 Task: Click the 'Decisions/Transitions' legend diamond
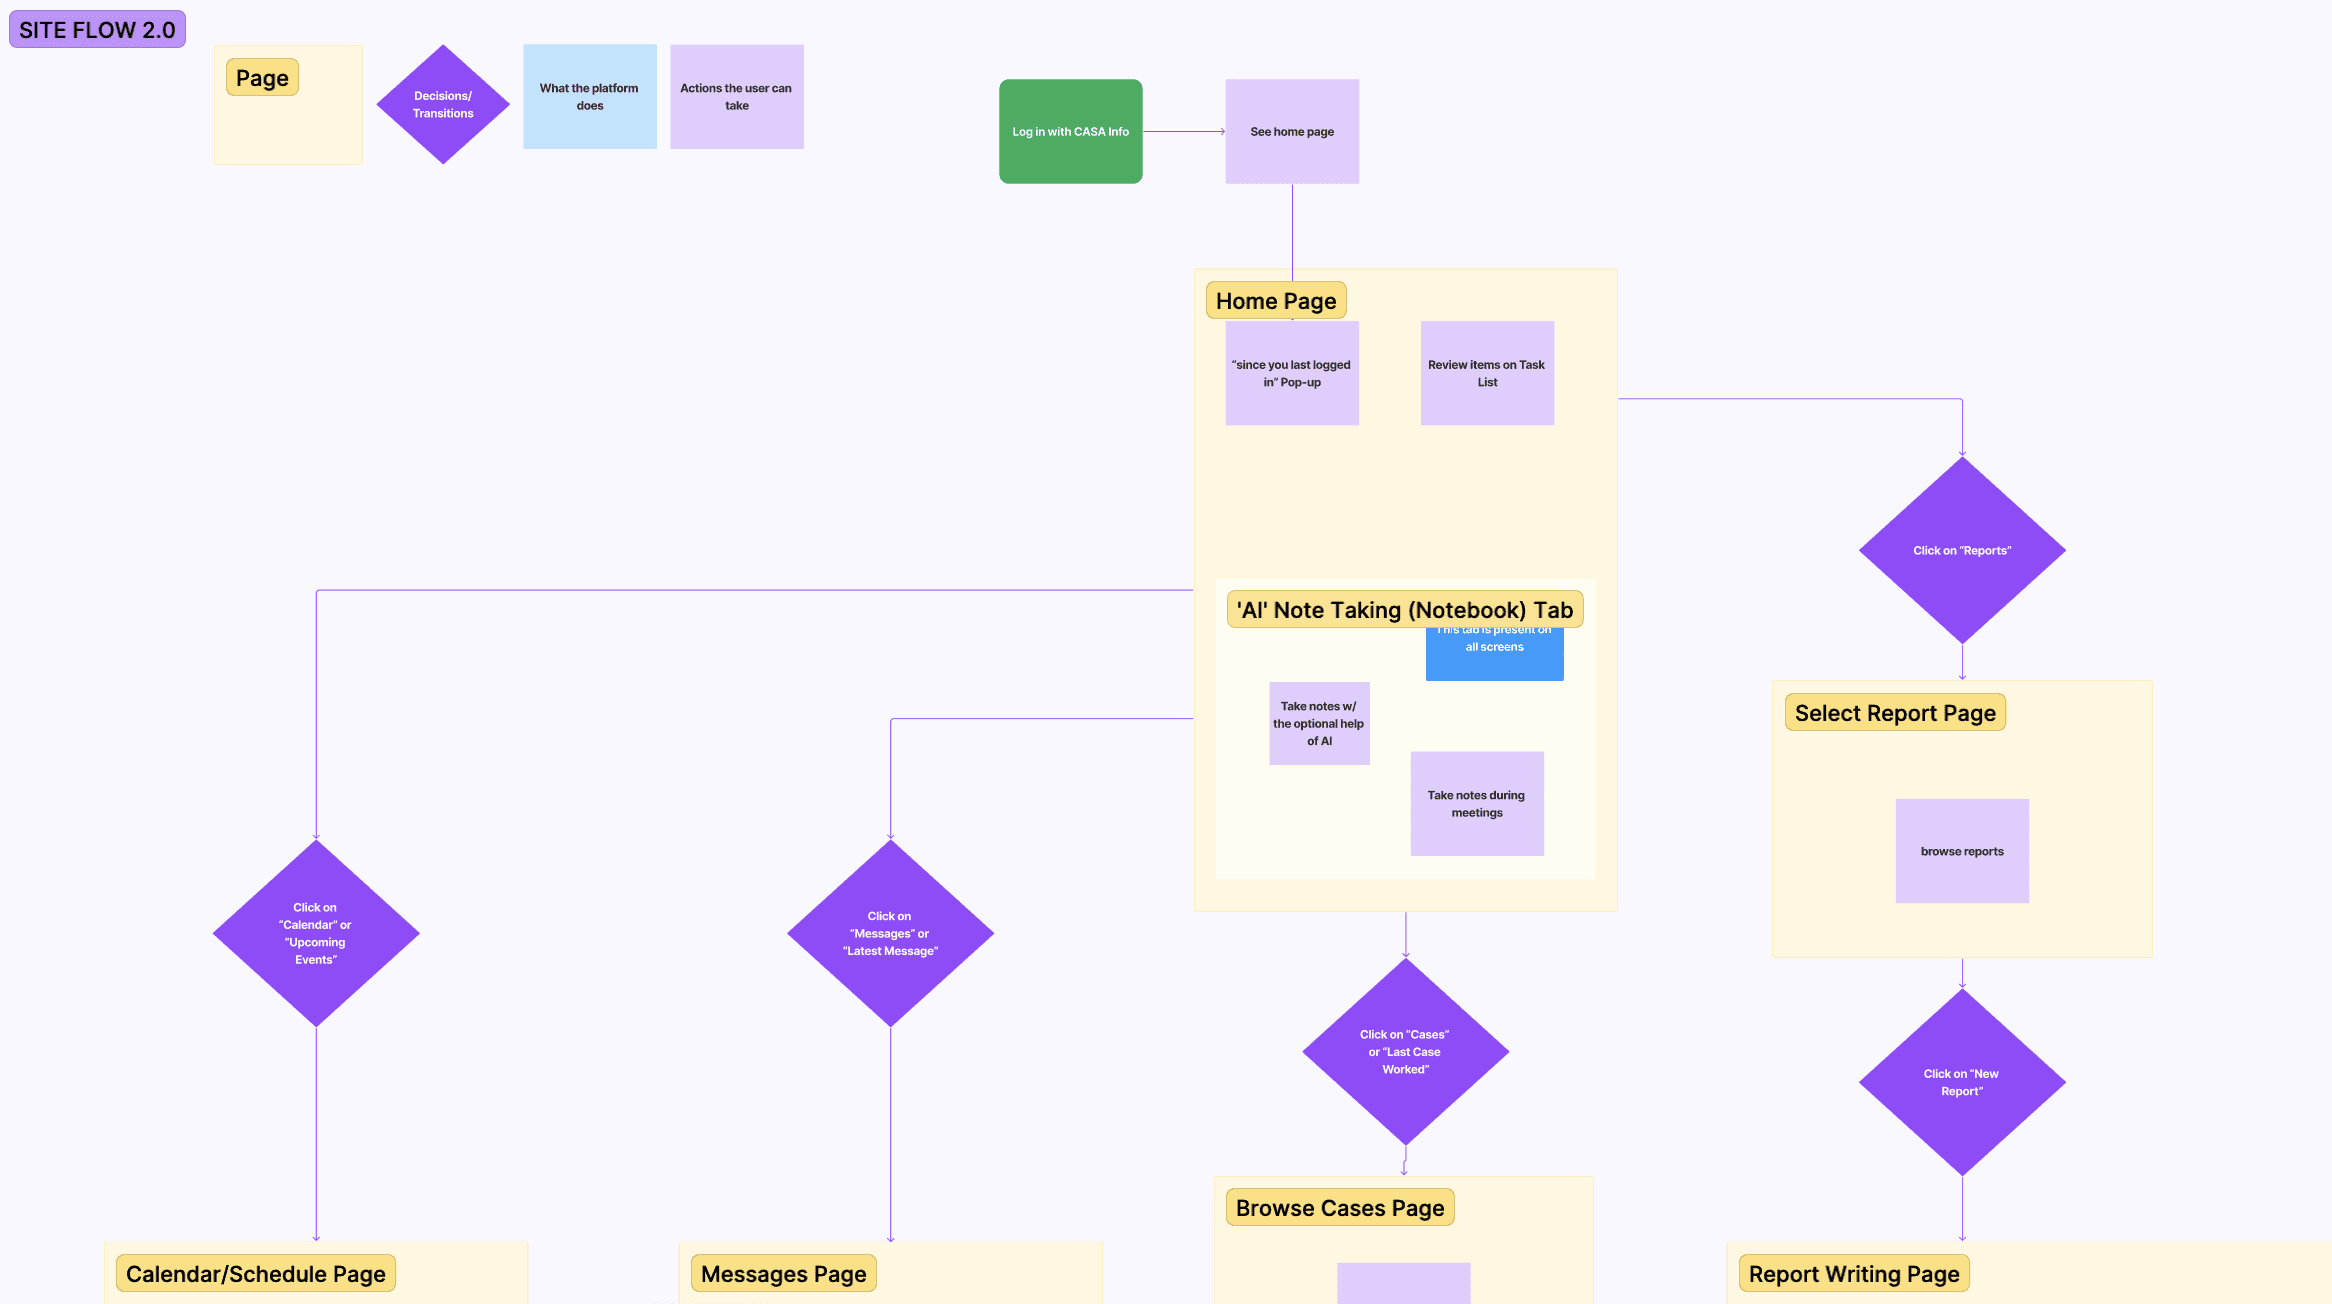tap(443, 104)
